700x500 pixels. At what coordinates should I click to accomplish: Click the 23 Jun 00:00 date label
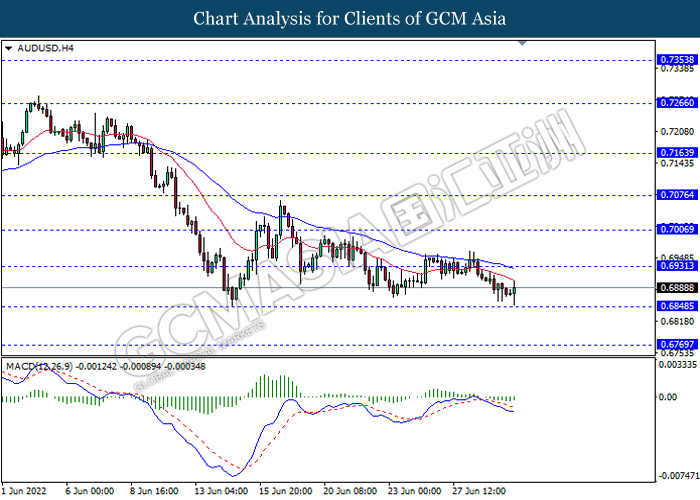(415, 491)
